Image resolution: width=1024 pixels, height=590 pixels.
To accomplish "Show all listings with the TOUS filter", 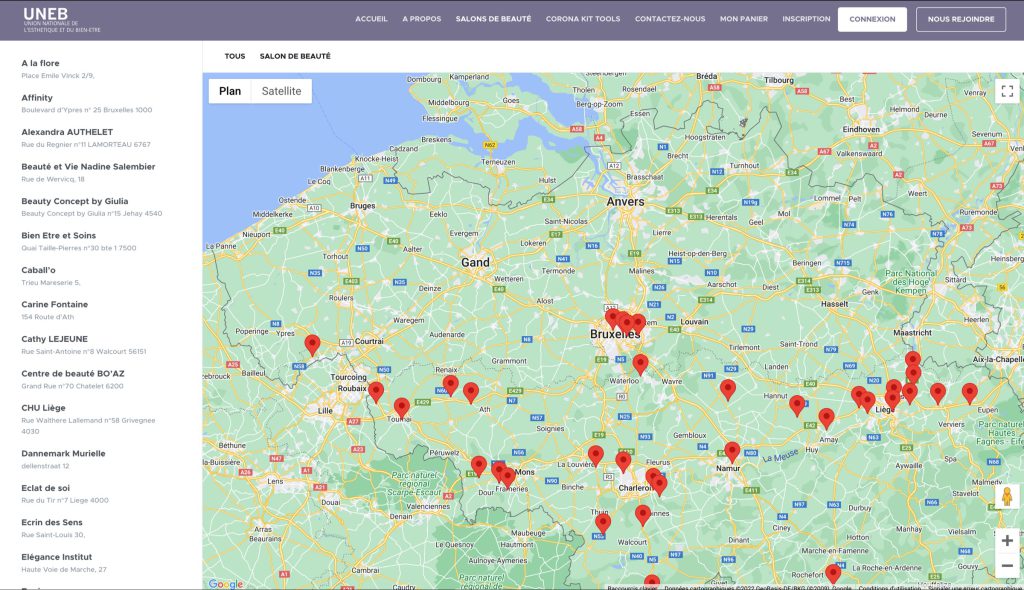I will [235, 56].
